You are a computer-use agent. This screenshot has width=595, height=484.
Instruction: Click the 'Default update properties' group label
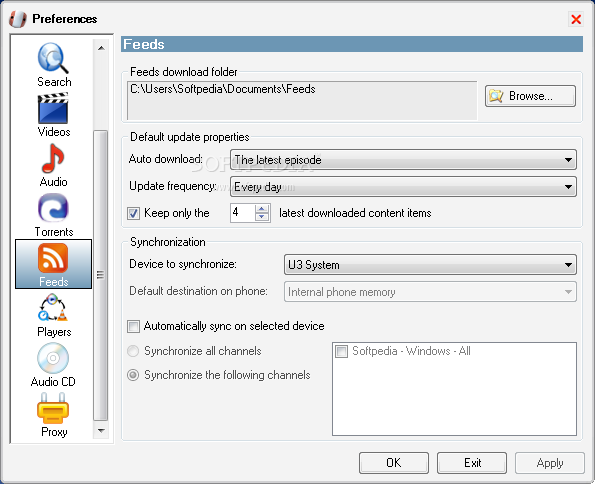[189, 137]
